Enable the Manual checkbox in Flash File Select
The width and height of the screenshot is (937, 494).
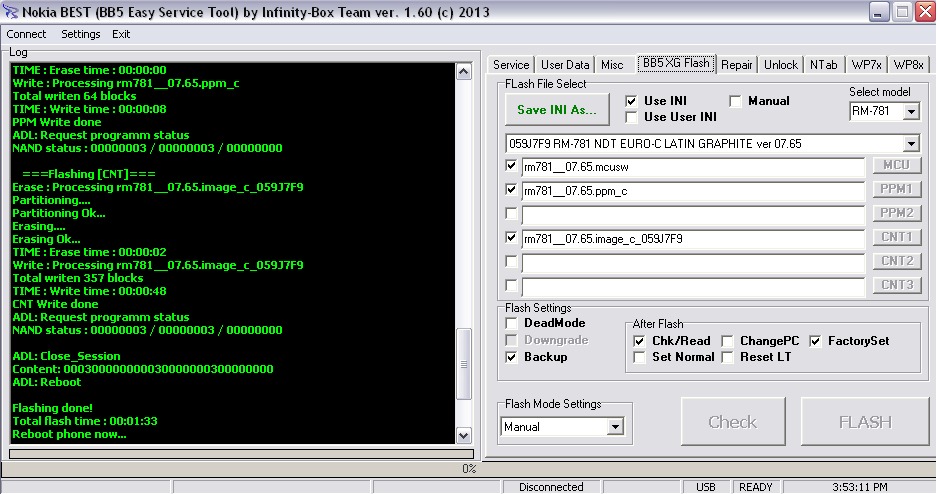[x=736, y=101]
